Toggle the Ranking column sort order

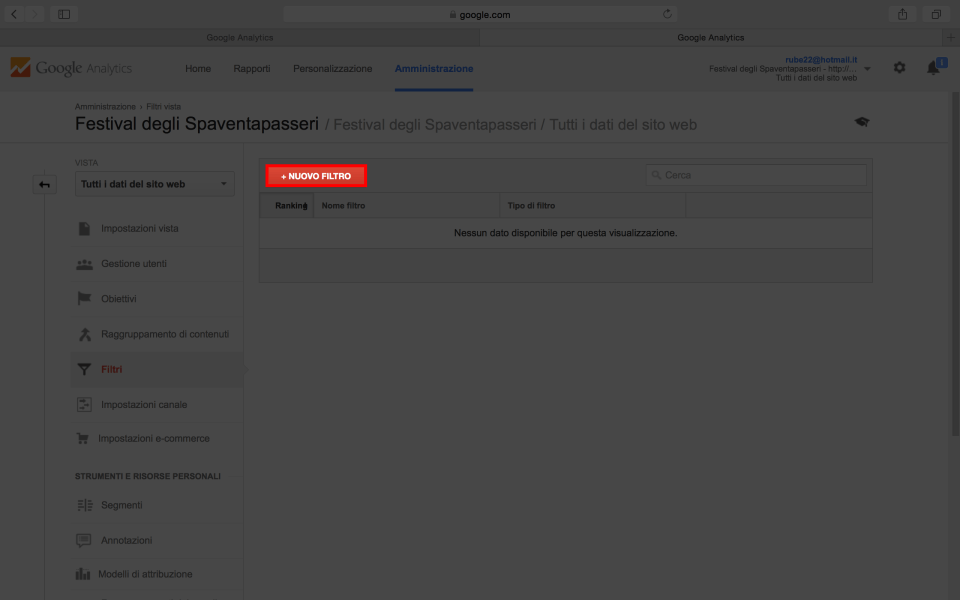pos(289,205)
